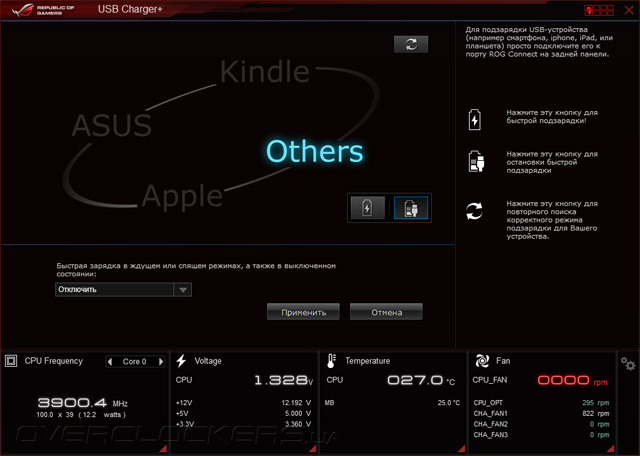Click the Republic of Gamers logo

43,10
